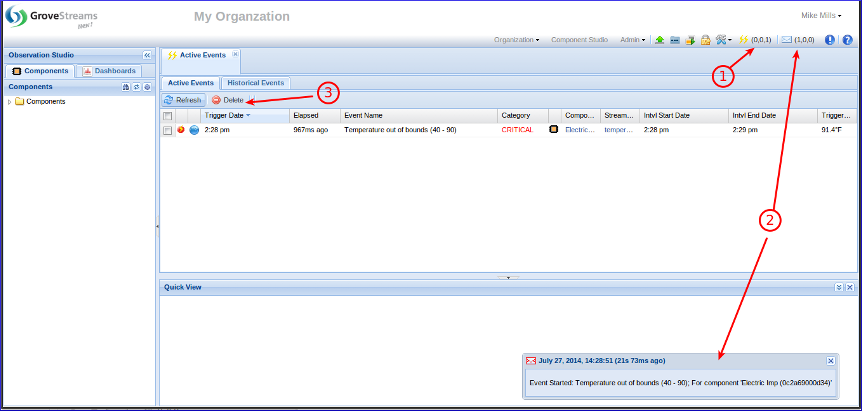This screenshot has height=411, width=862.
Task: Click the refresh icon in Components panel header
Action: (x=136, y=87)
